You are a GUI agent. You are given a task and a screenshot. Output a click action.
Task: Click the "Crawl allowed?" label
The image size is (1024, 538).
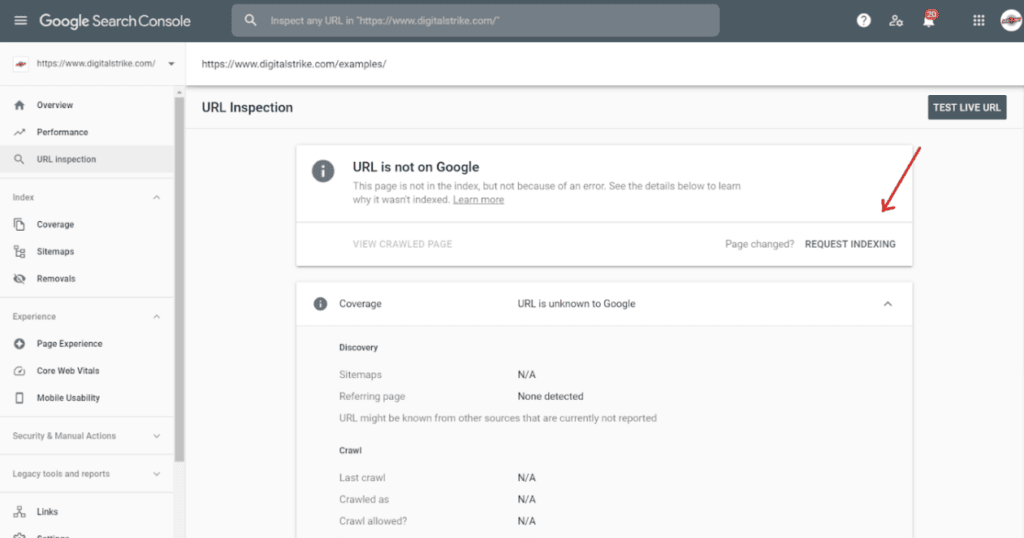(x=373, y=521)
